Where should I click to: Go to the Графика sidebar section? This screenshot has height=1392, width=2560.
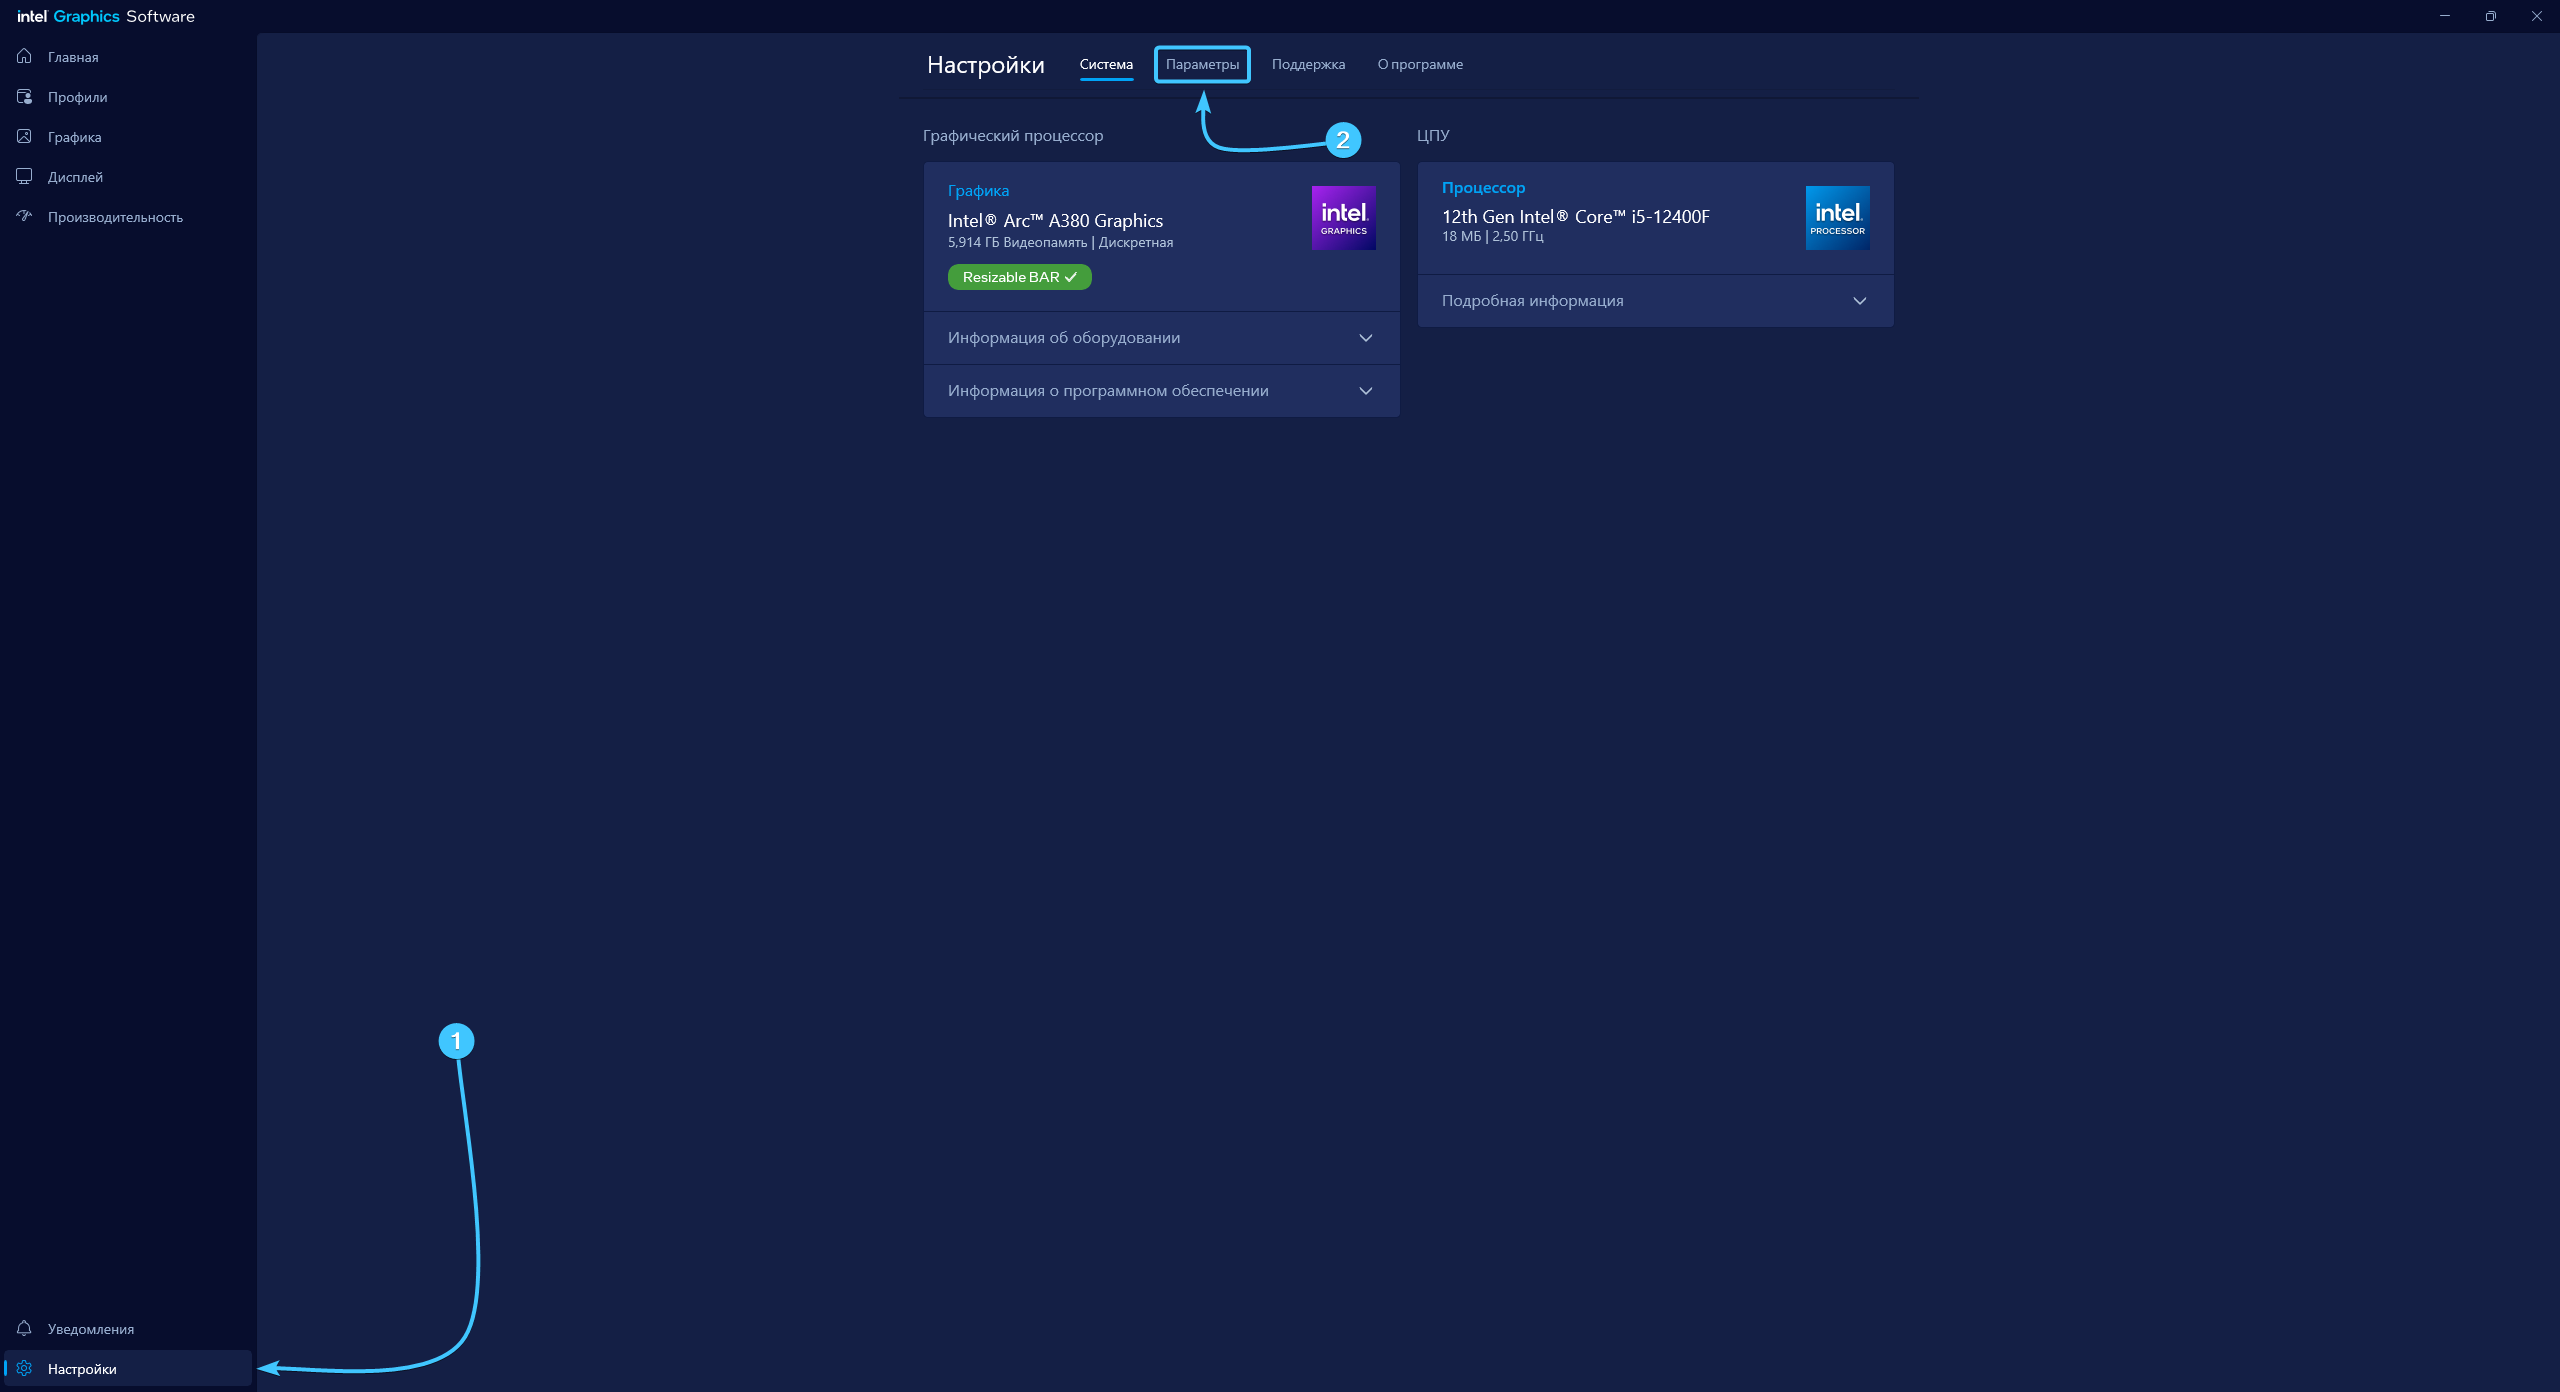click(128, 137)
